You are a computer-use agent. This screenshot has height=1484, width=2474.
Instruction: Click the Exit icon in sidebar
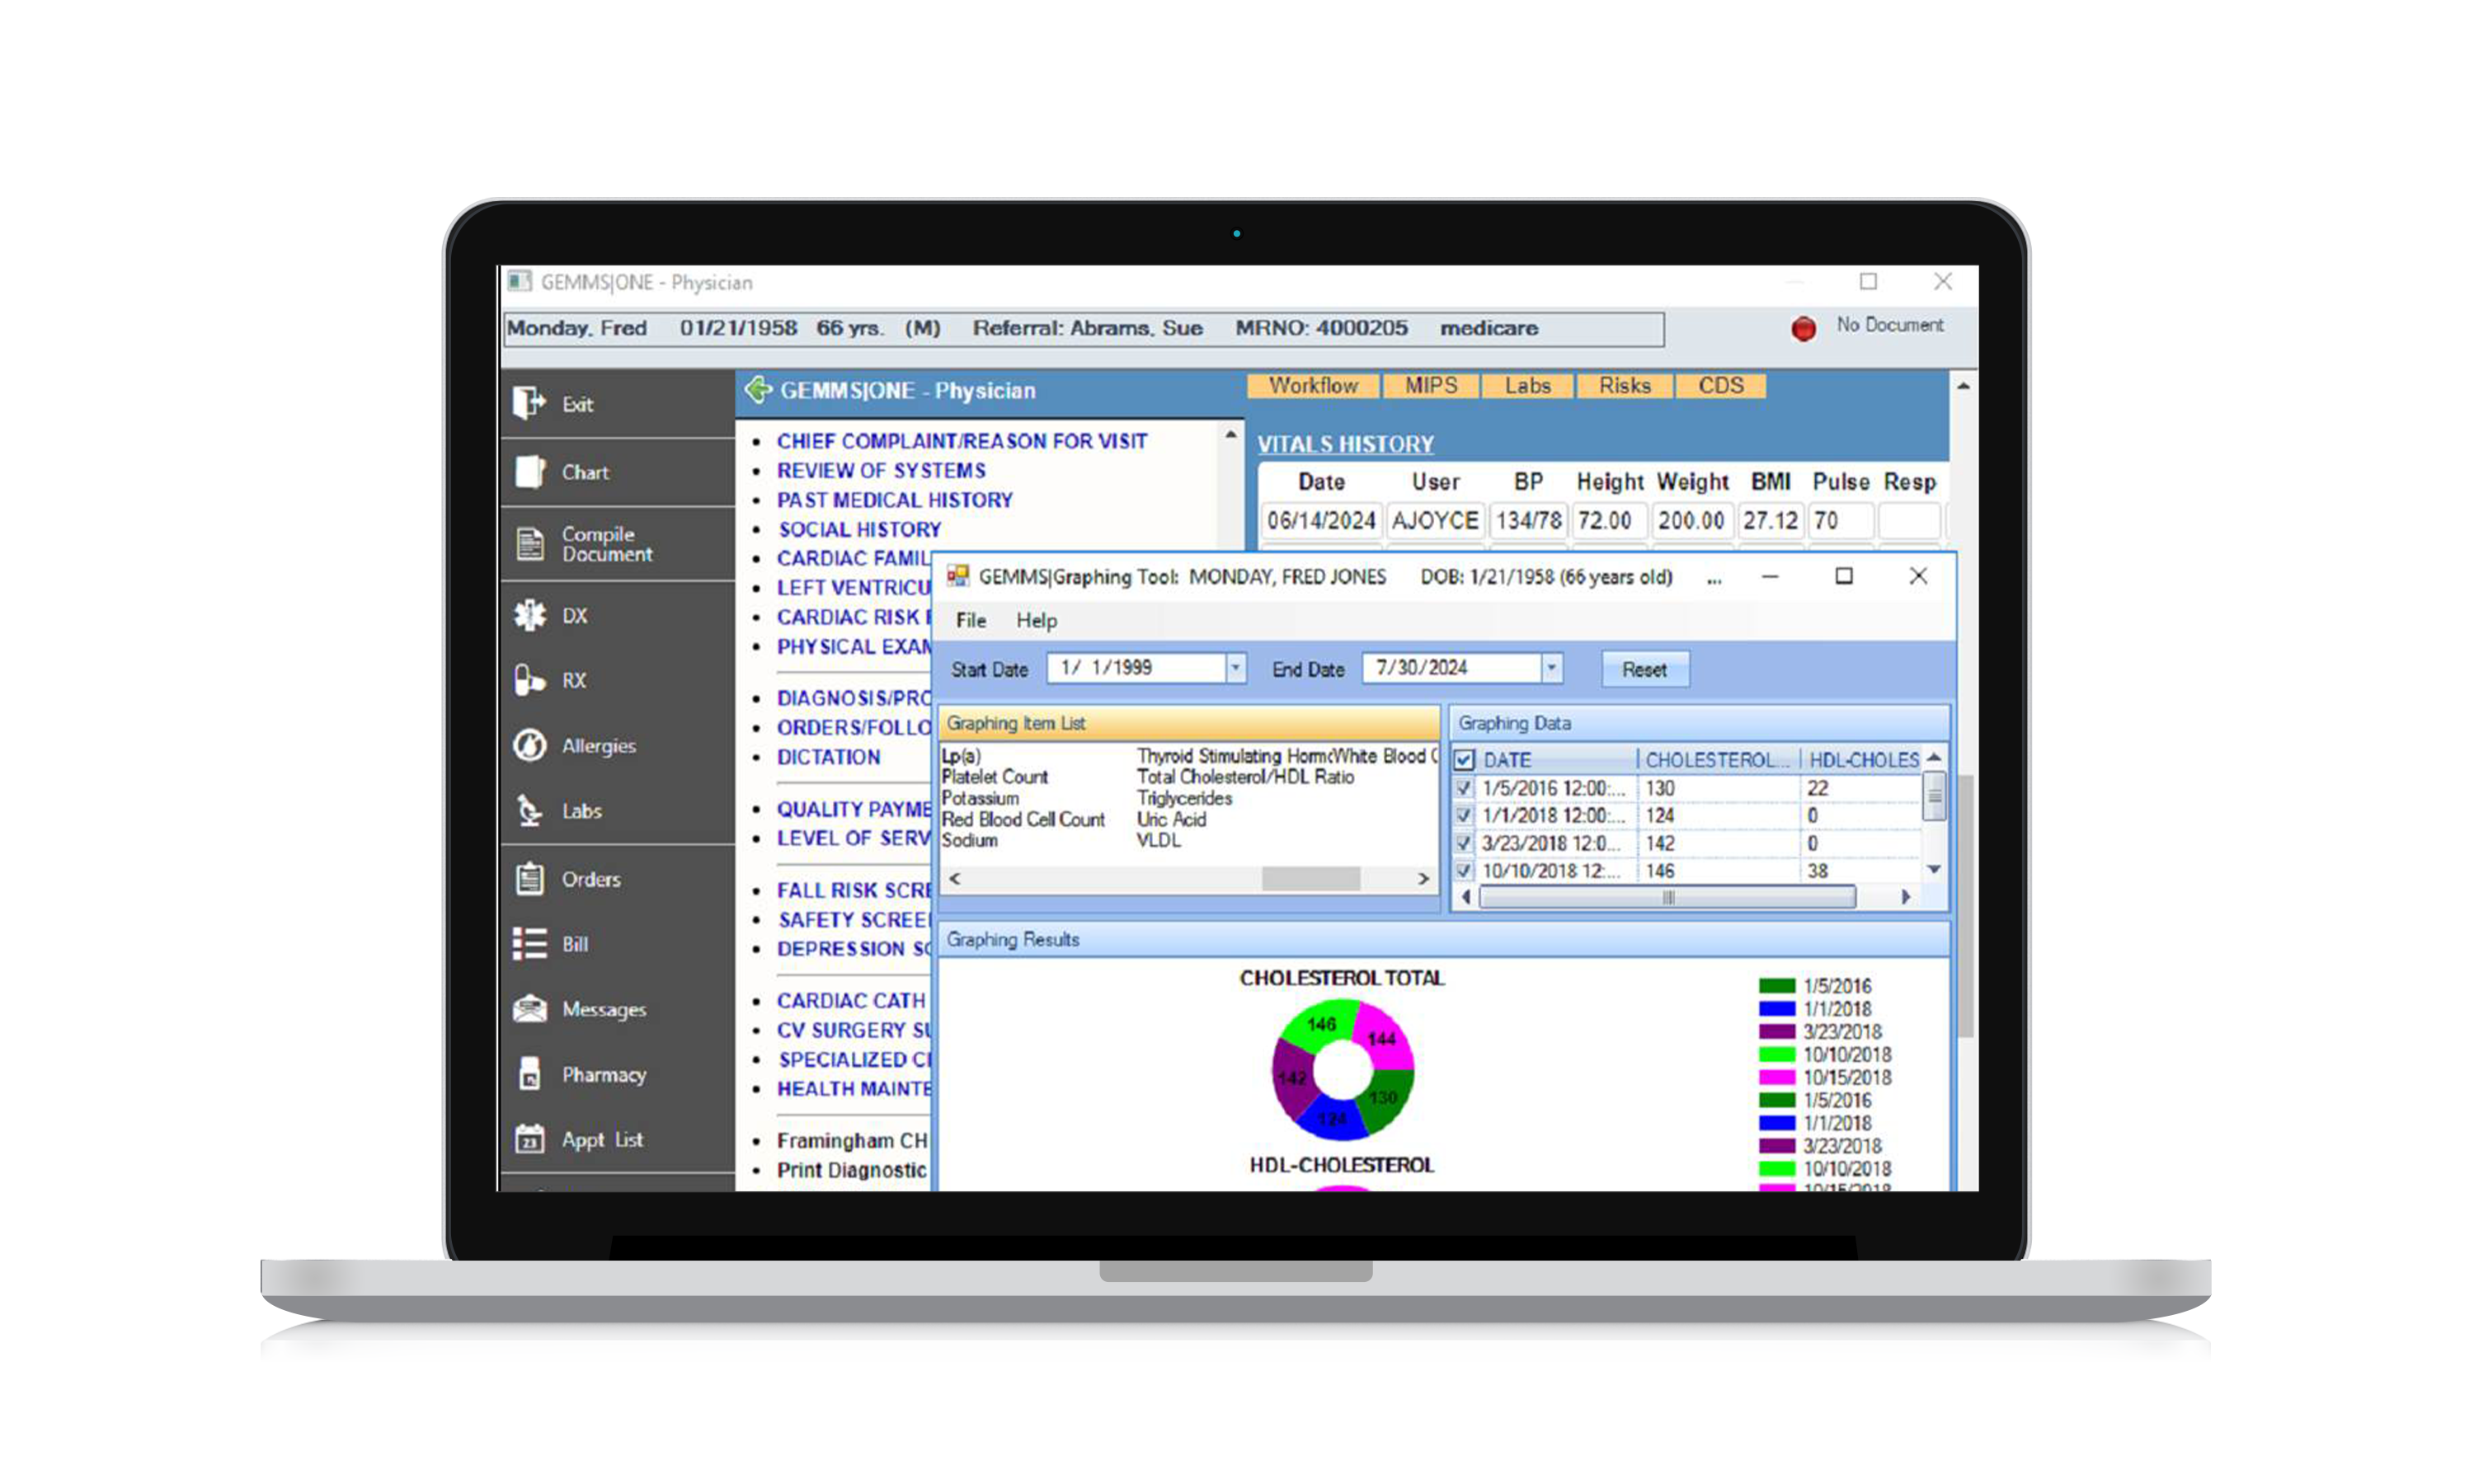pyautogui.click(x=529, y=403)
